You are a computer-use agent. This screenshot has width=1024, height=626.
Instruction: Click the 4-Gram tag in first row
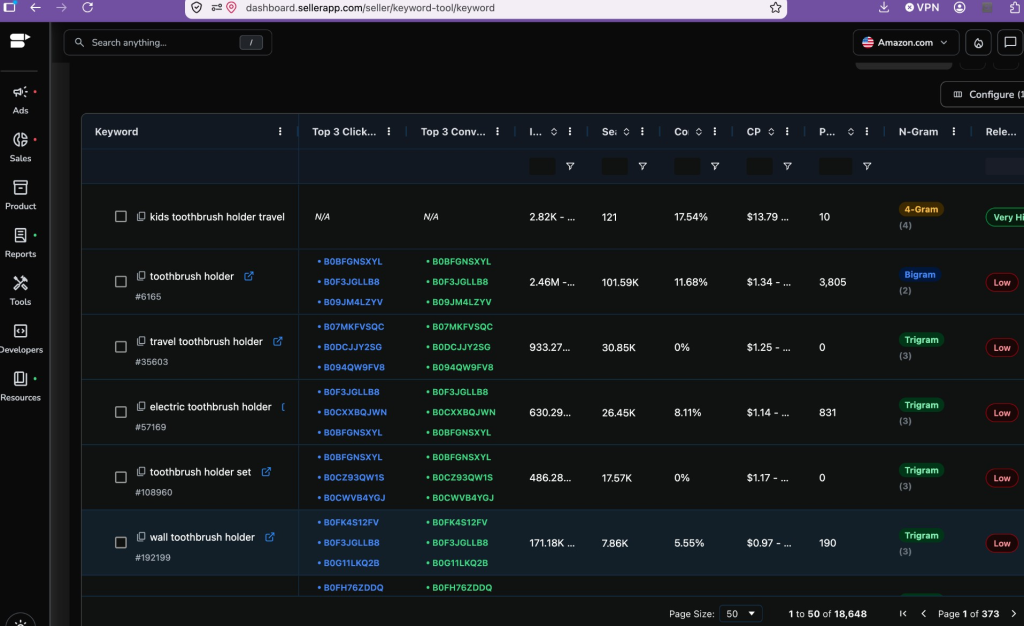[x=921, y=210]
